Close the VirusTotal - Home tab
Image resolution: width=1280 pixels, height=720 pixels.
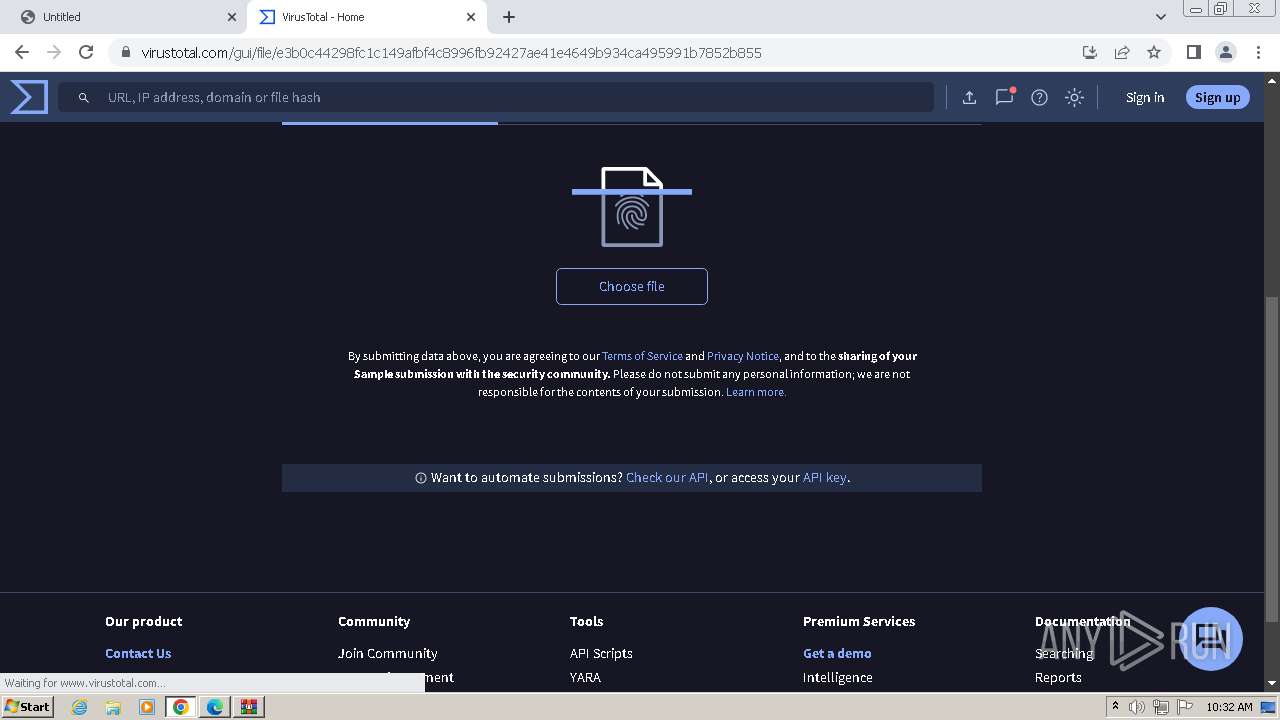point(472,17)
